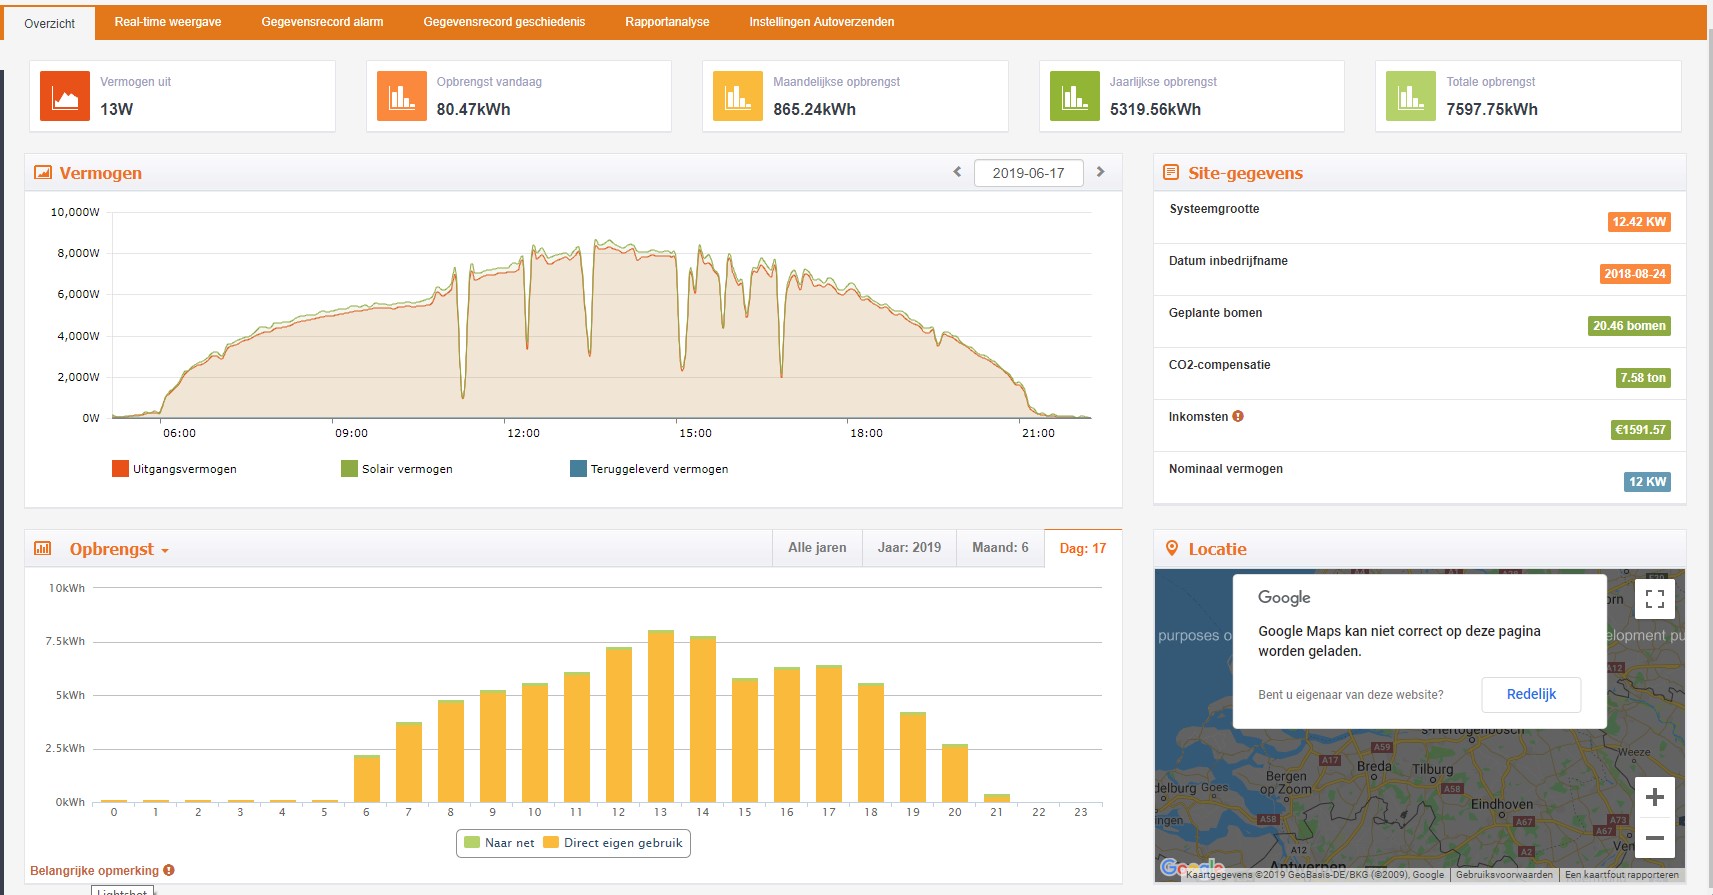Image resolution: width=1713 pixels, height=895 pixels.
Task: Open the Overzicht tab
Action: pyautogui.click(x=49, y=23)
